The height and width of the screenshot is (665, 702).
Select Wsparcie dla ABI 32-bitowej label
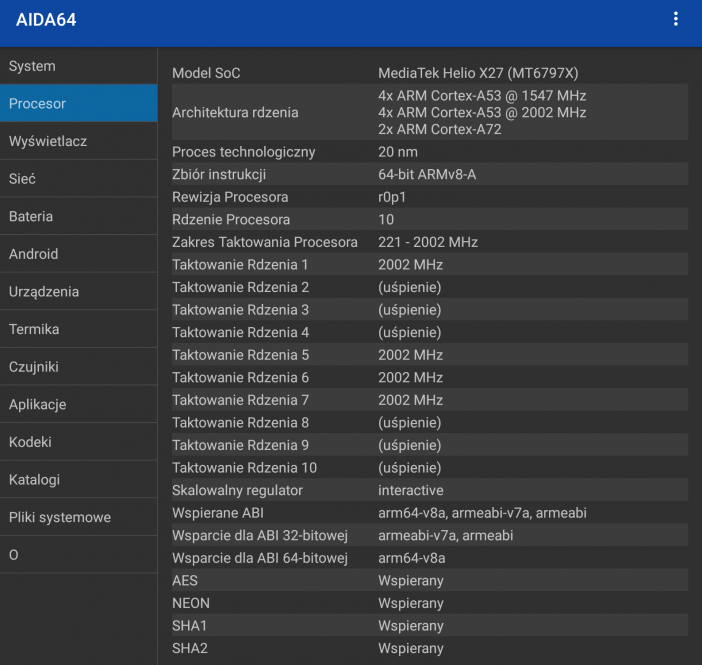(x=260, y=536)
